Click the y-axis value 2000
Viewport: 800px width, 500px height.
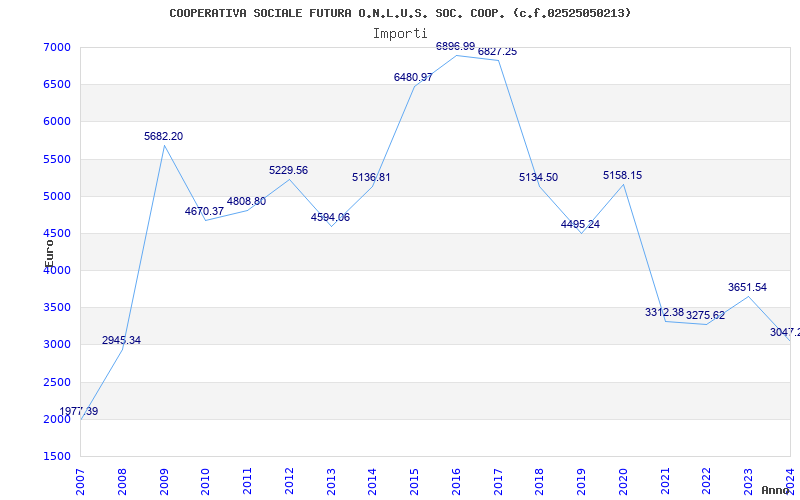point(57,419)
